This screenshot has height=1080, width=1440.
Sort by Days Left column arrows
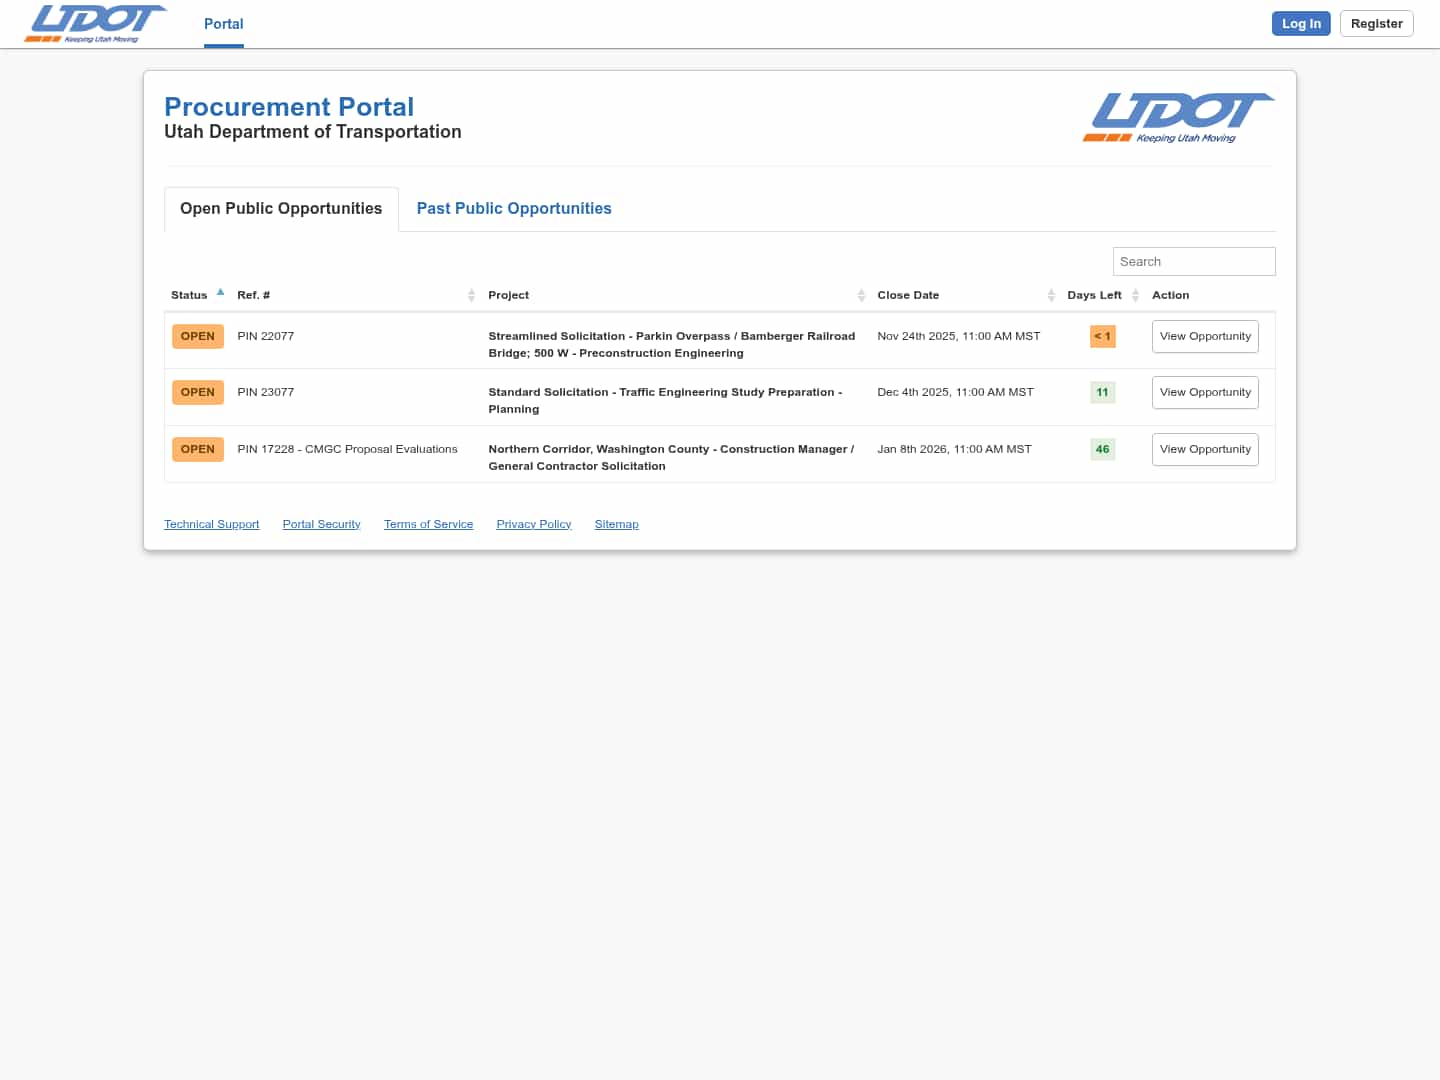pyautogui.click(x=1135, y=295)
